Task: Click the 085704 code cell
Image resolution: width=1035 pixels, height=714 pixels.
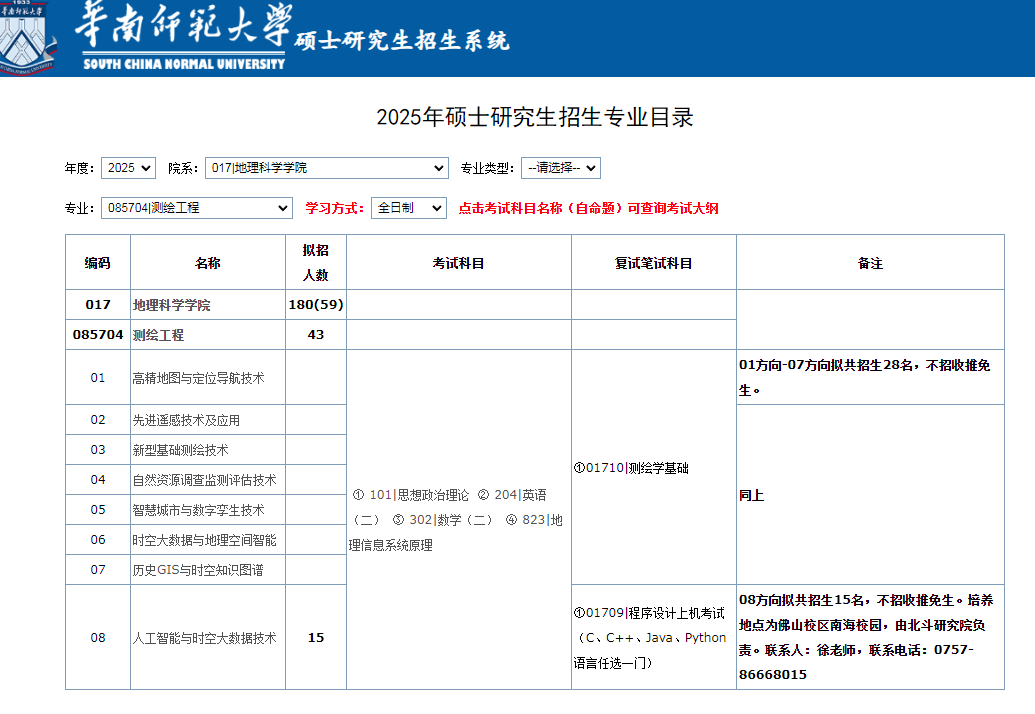Action: tap(98, 335)
